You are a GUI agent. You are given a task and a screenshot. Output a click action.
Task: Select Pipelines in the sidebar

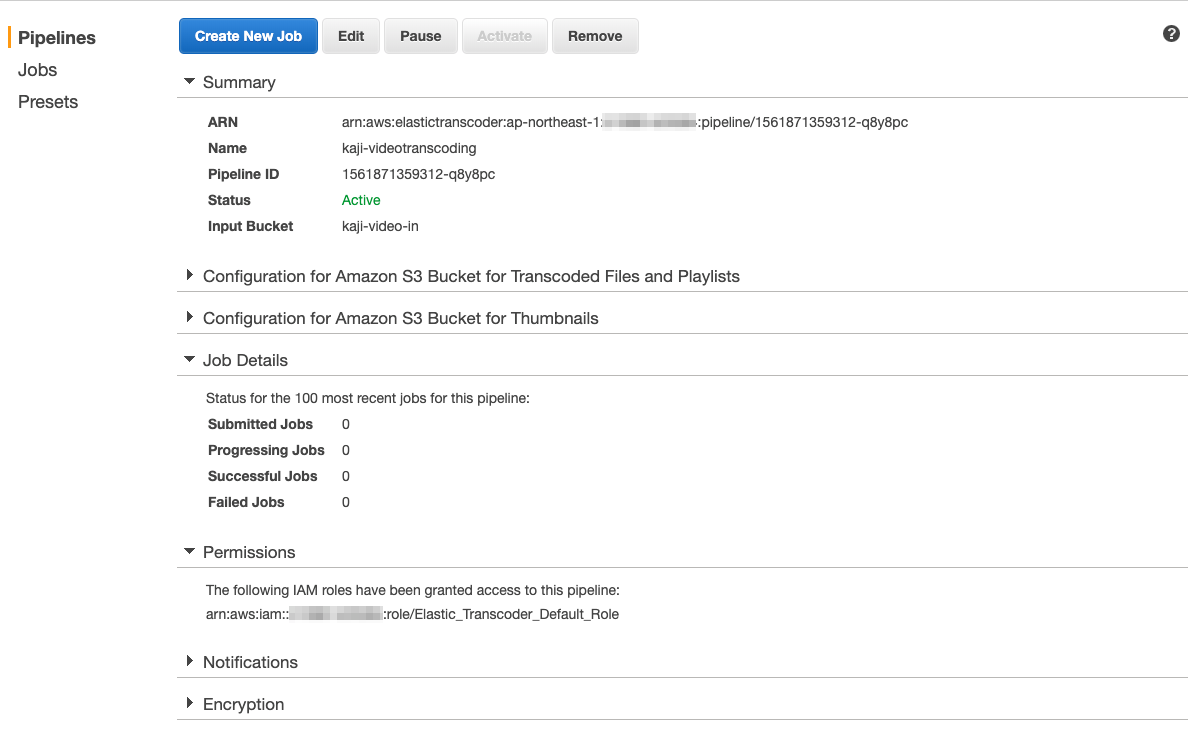point(55,37)
